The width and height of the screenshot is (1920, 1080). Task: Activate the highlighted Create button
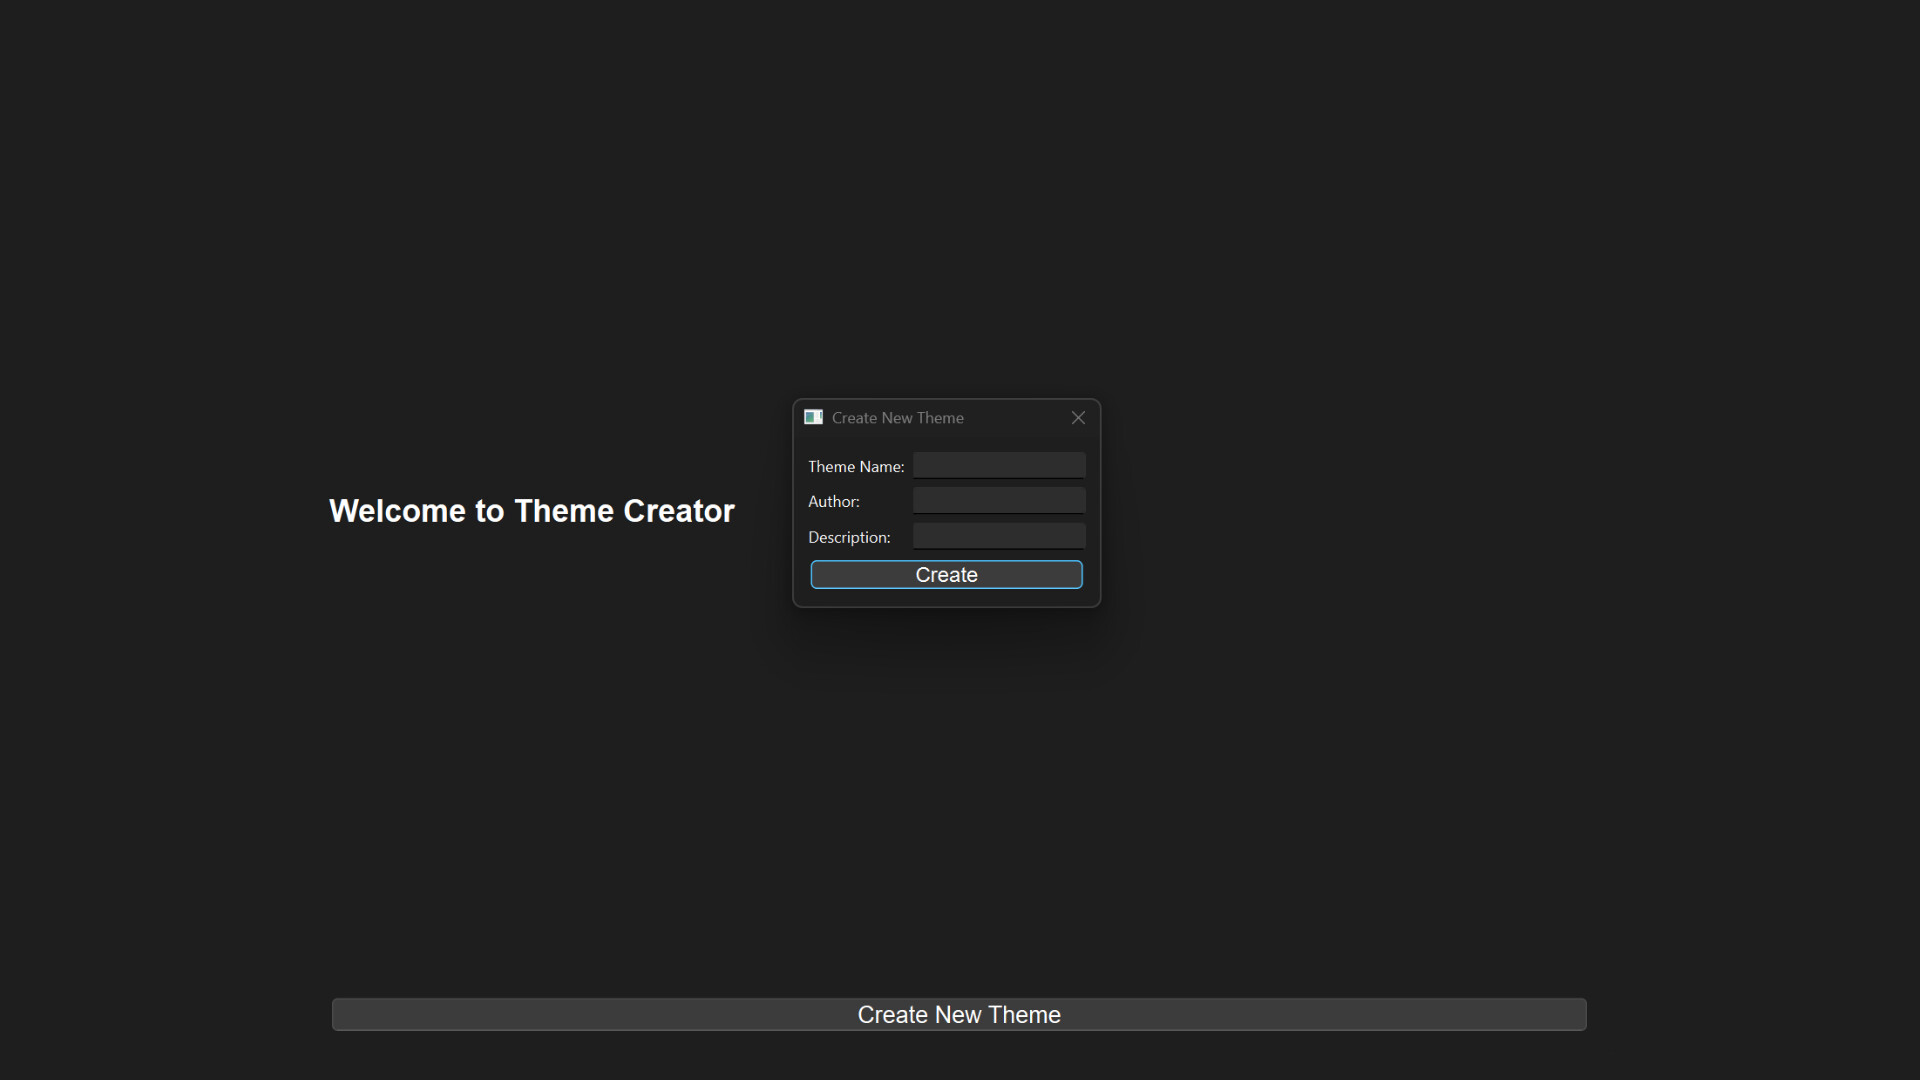coord(946,574)
